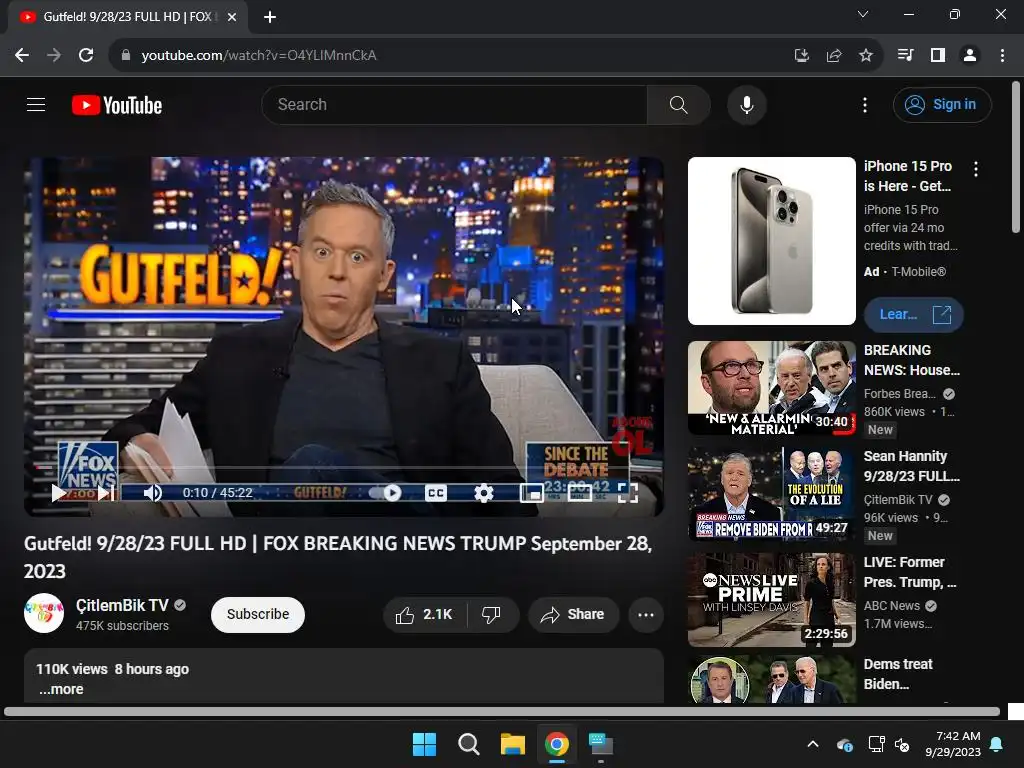Open Chrome media controls icon
The height and width of the screenshot is (768, 1024).
[905, 55]
